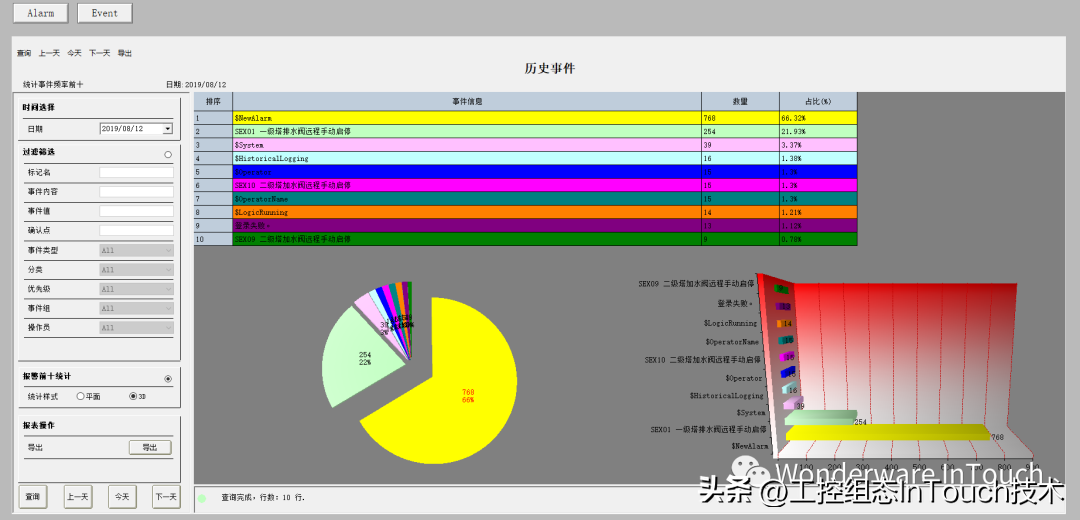Screen dimensions: 1080x520
Task: Open the 操作员 dropdown
Action: click(136, 328)
